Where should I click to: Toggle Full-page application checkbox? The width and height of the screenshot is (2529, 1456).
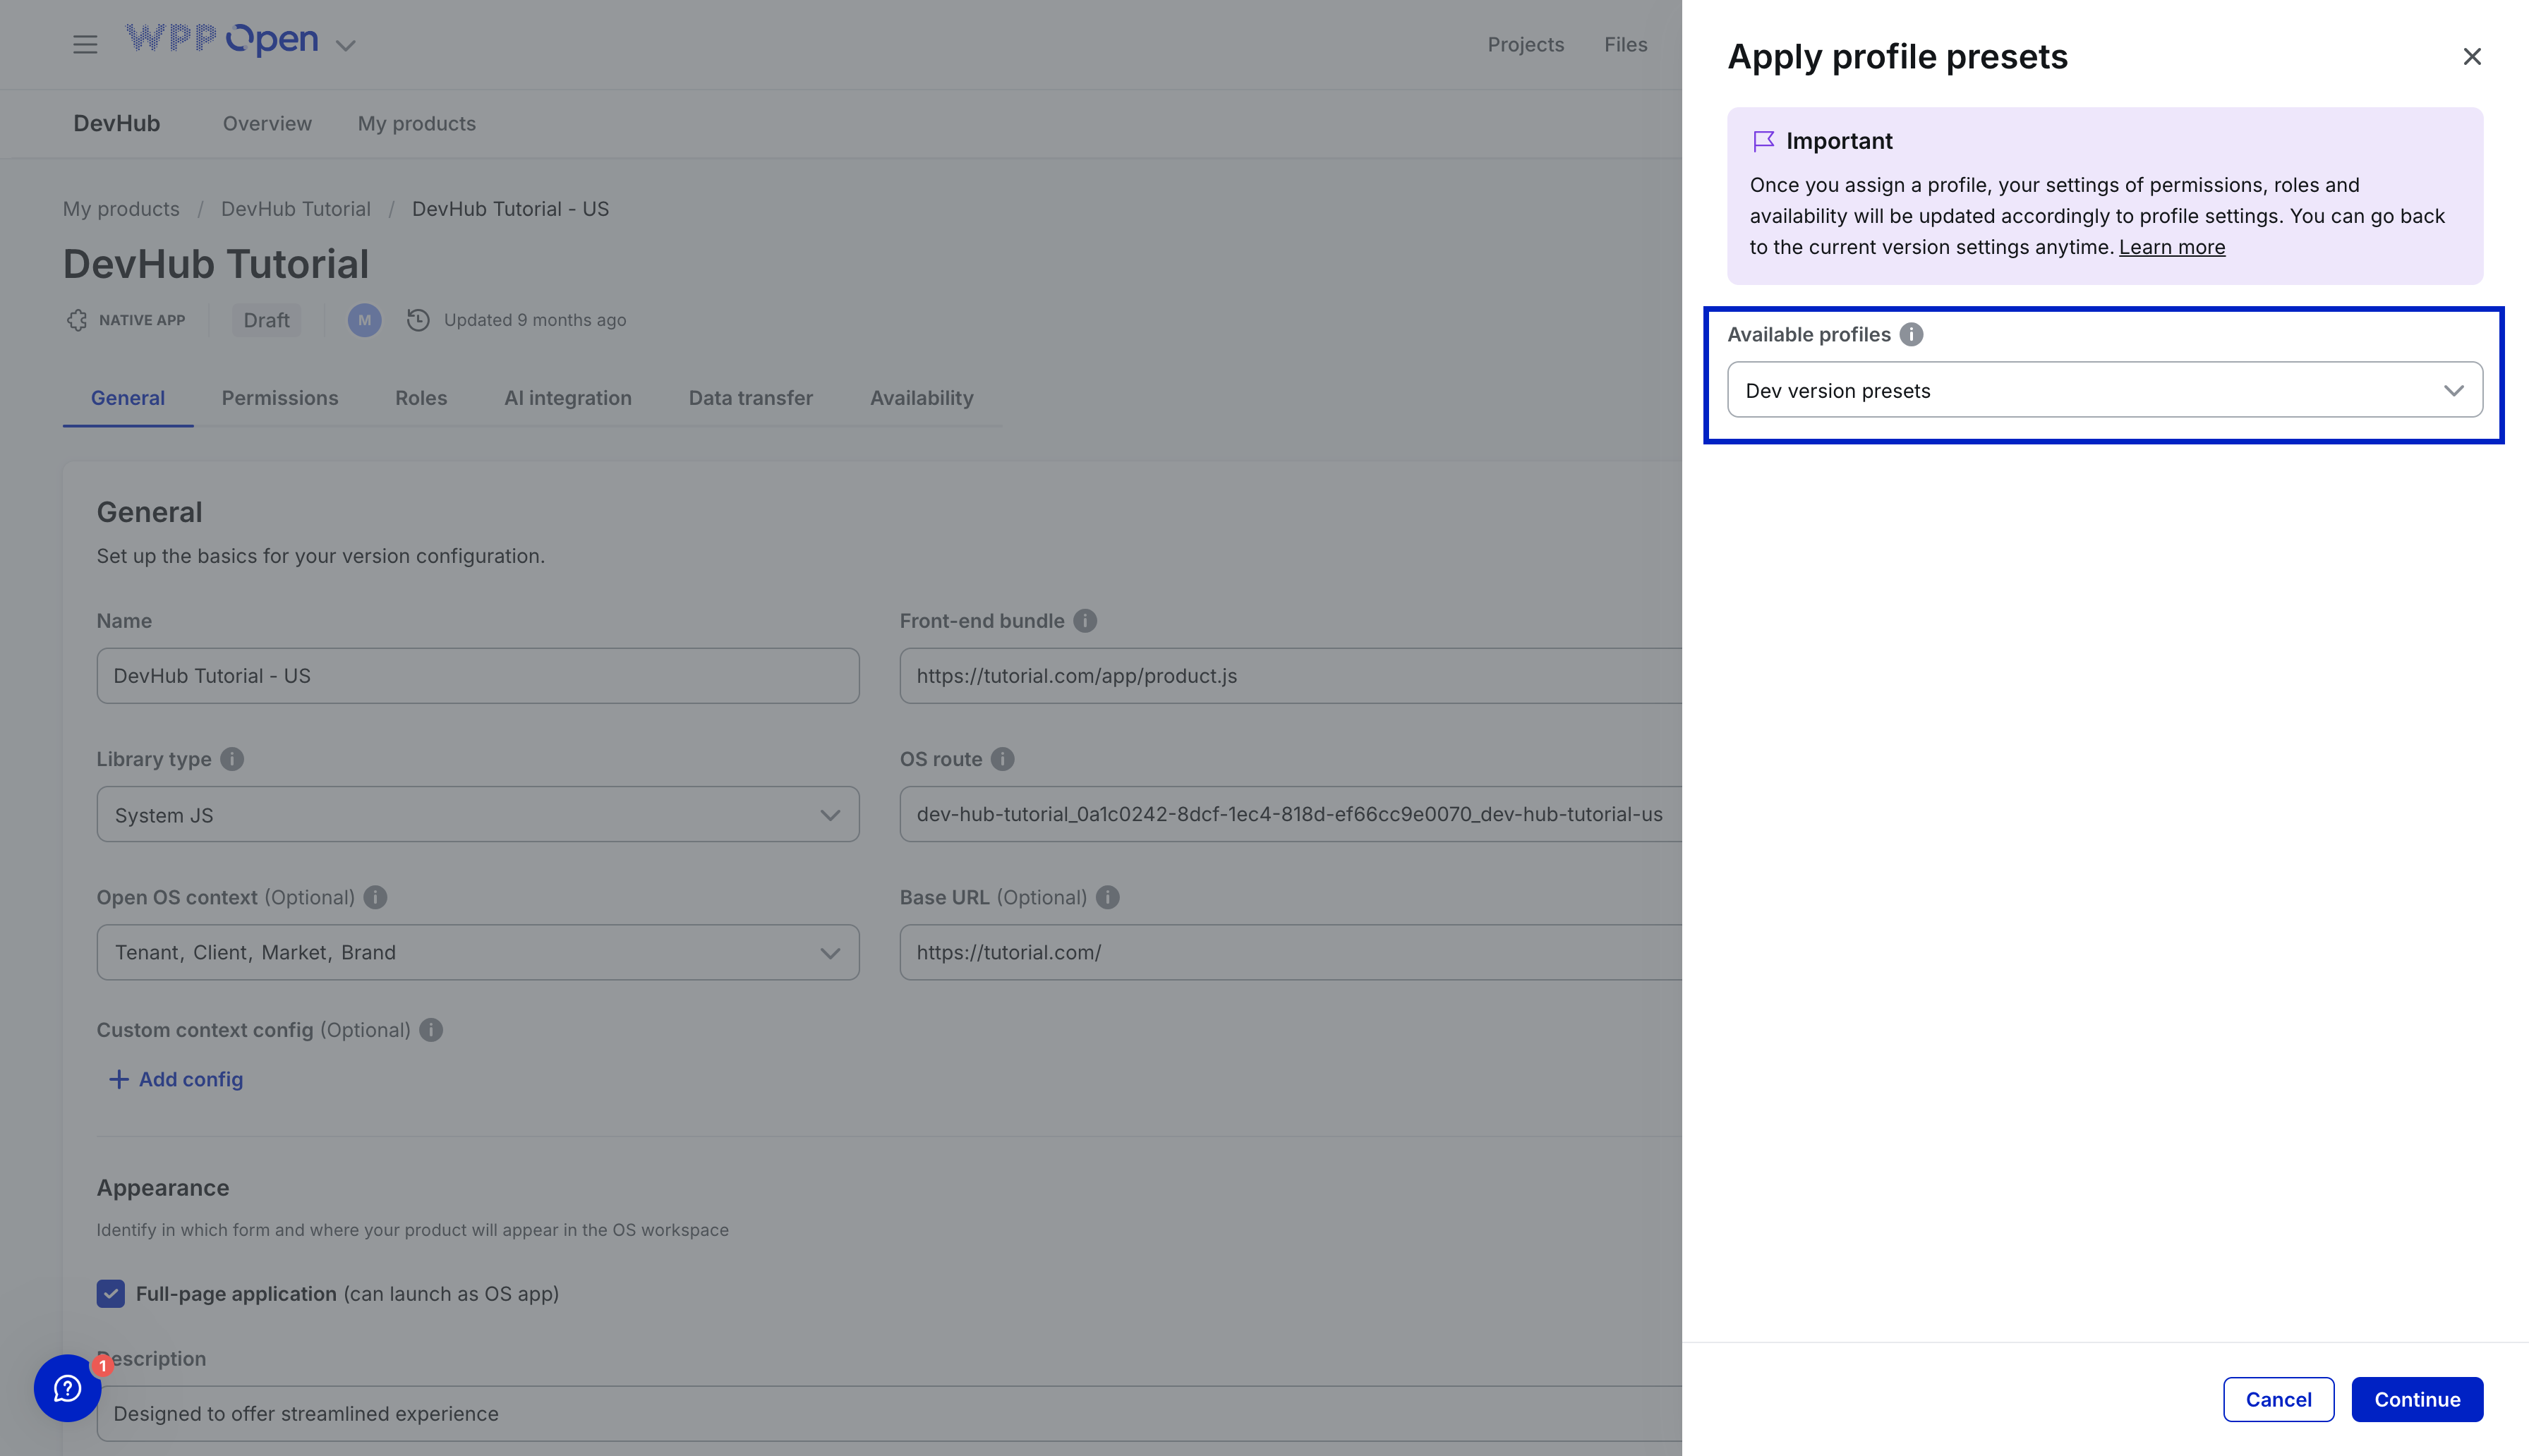(111, 1293)
